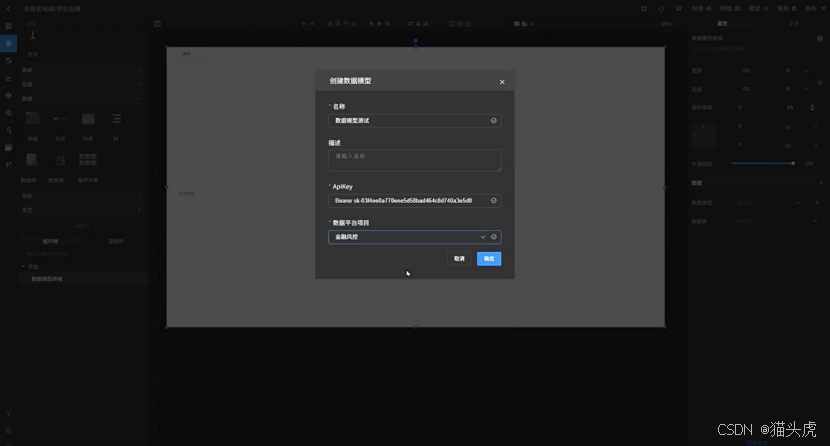Click the redo icon in toolbar
Image resolution: width=830 pixels, height=446 pixels.
(x=312, y=24)
